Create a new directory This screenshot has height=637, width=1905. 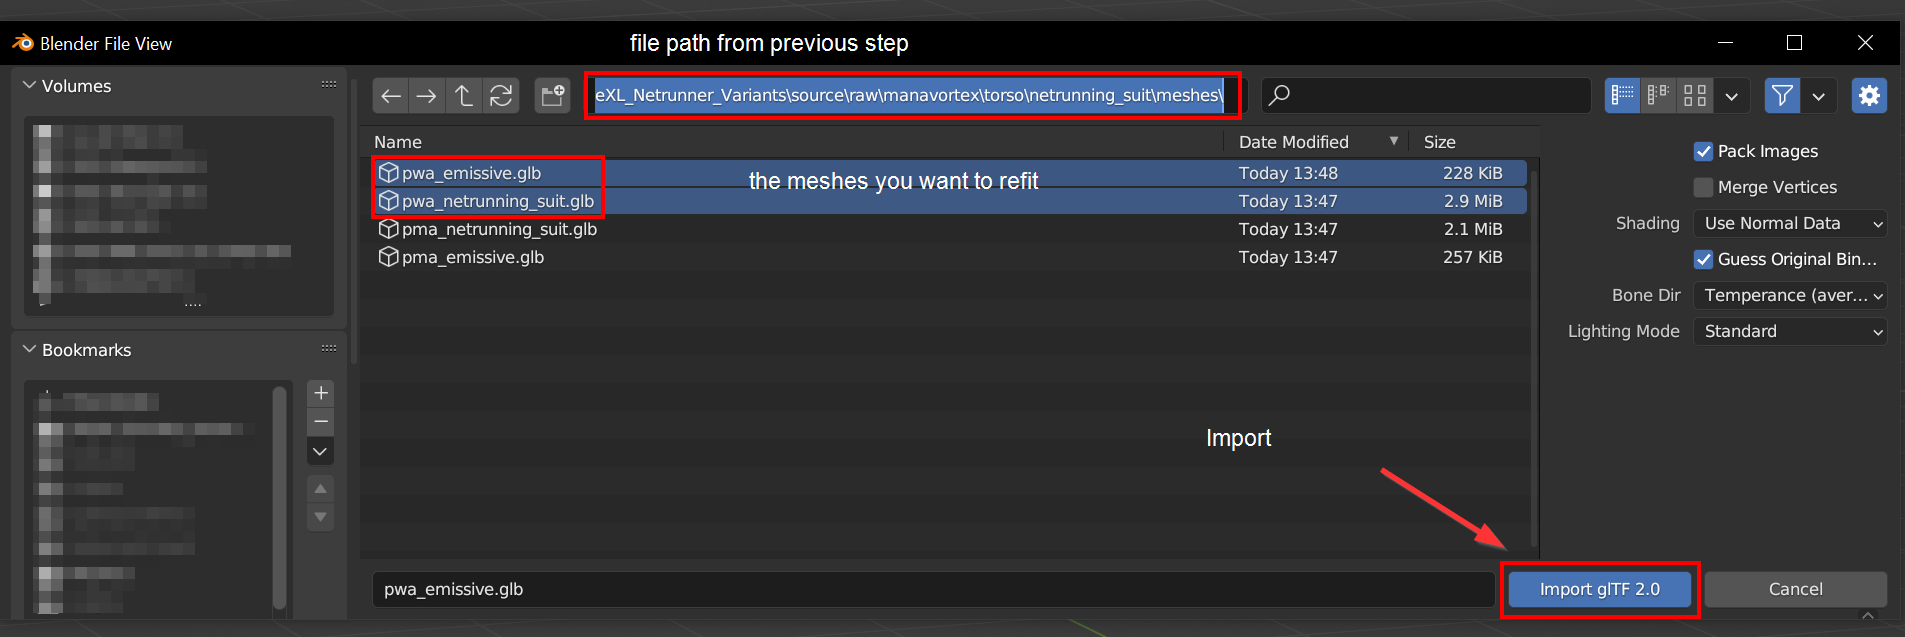click(x=552, y=96)
